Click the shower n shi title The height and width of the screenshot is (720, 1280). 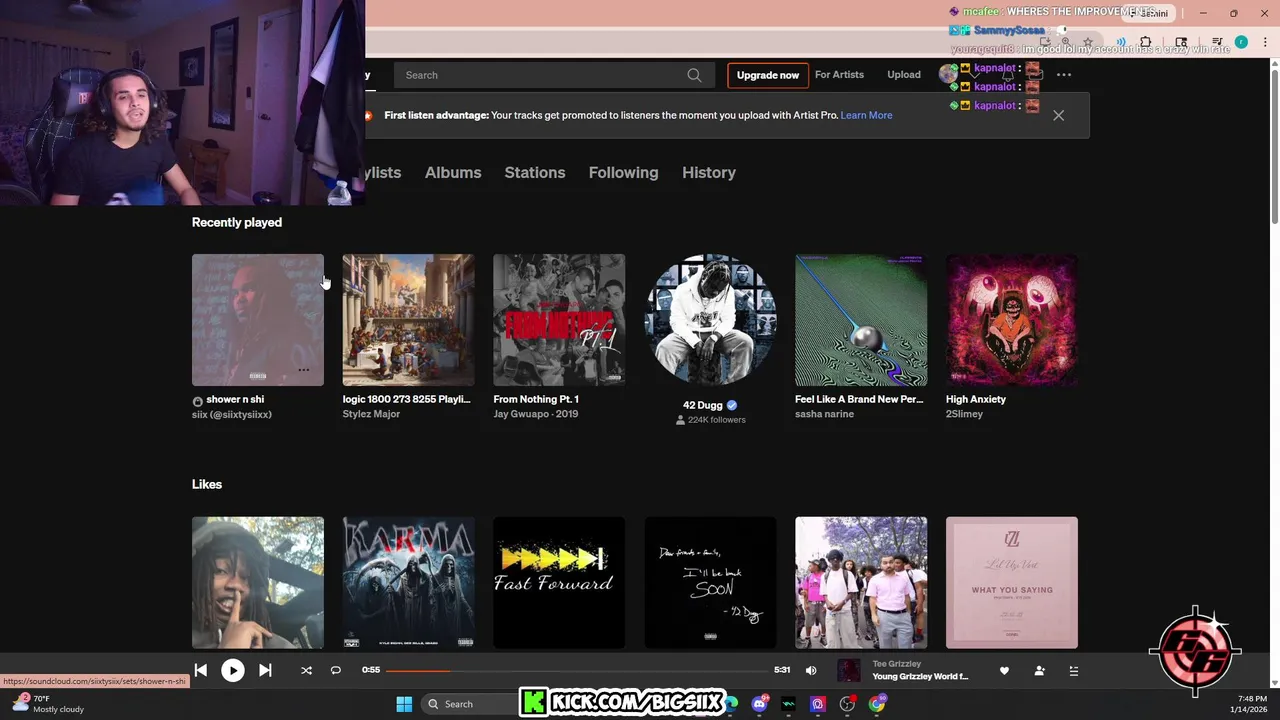[235, 399]
